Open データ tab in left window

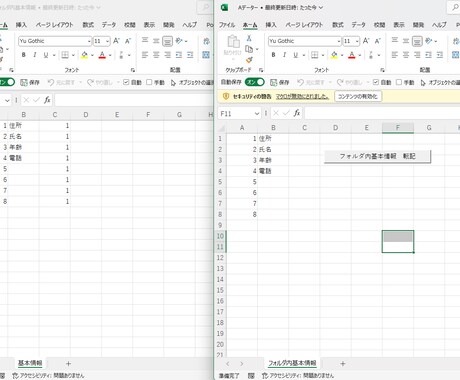tap(109, 25)
